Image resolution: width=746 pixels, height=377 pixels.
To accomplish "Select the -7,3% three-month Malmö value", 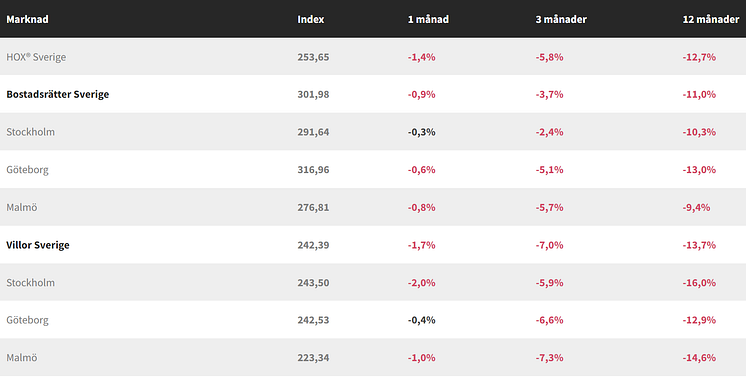I will 550,358.
